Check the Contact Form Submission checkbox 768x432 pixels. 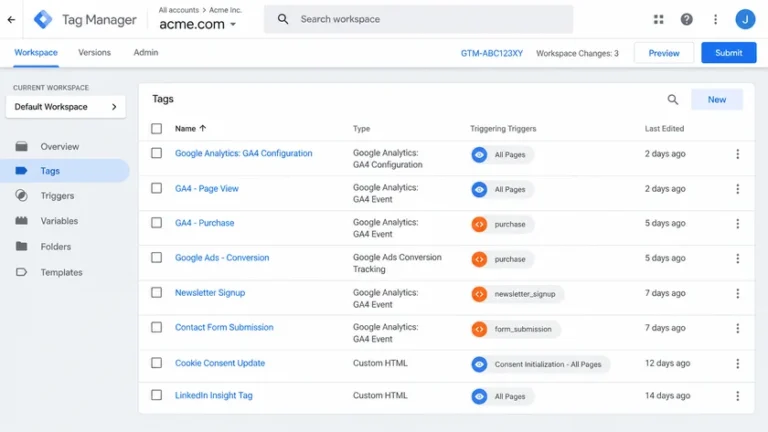point(156,327)
